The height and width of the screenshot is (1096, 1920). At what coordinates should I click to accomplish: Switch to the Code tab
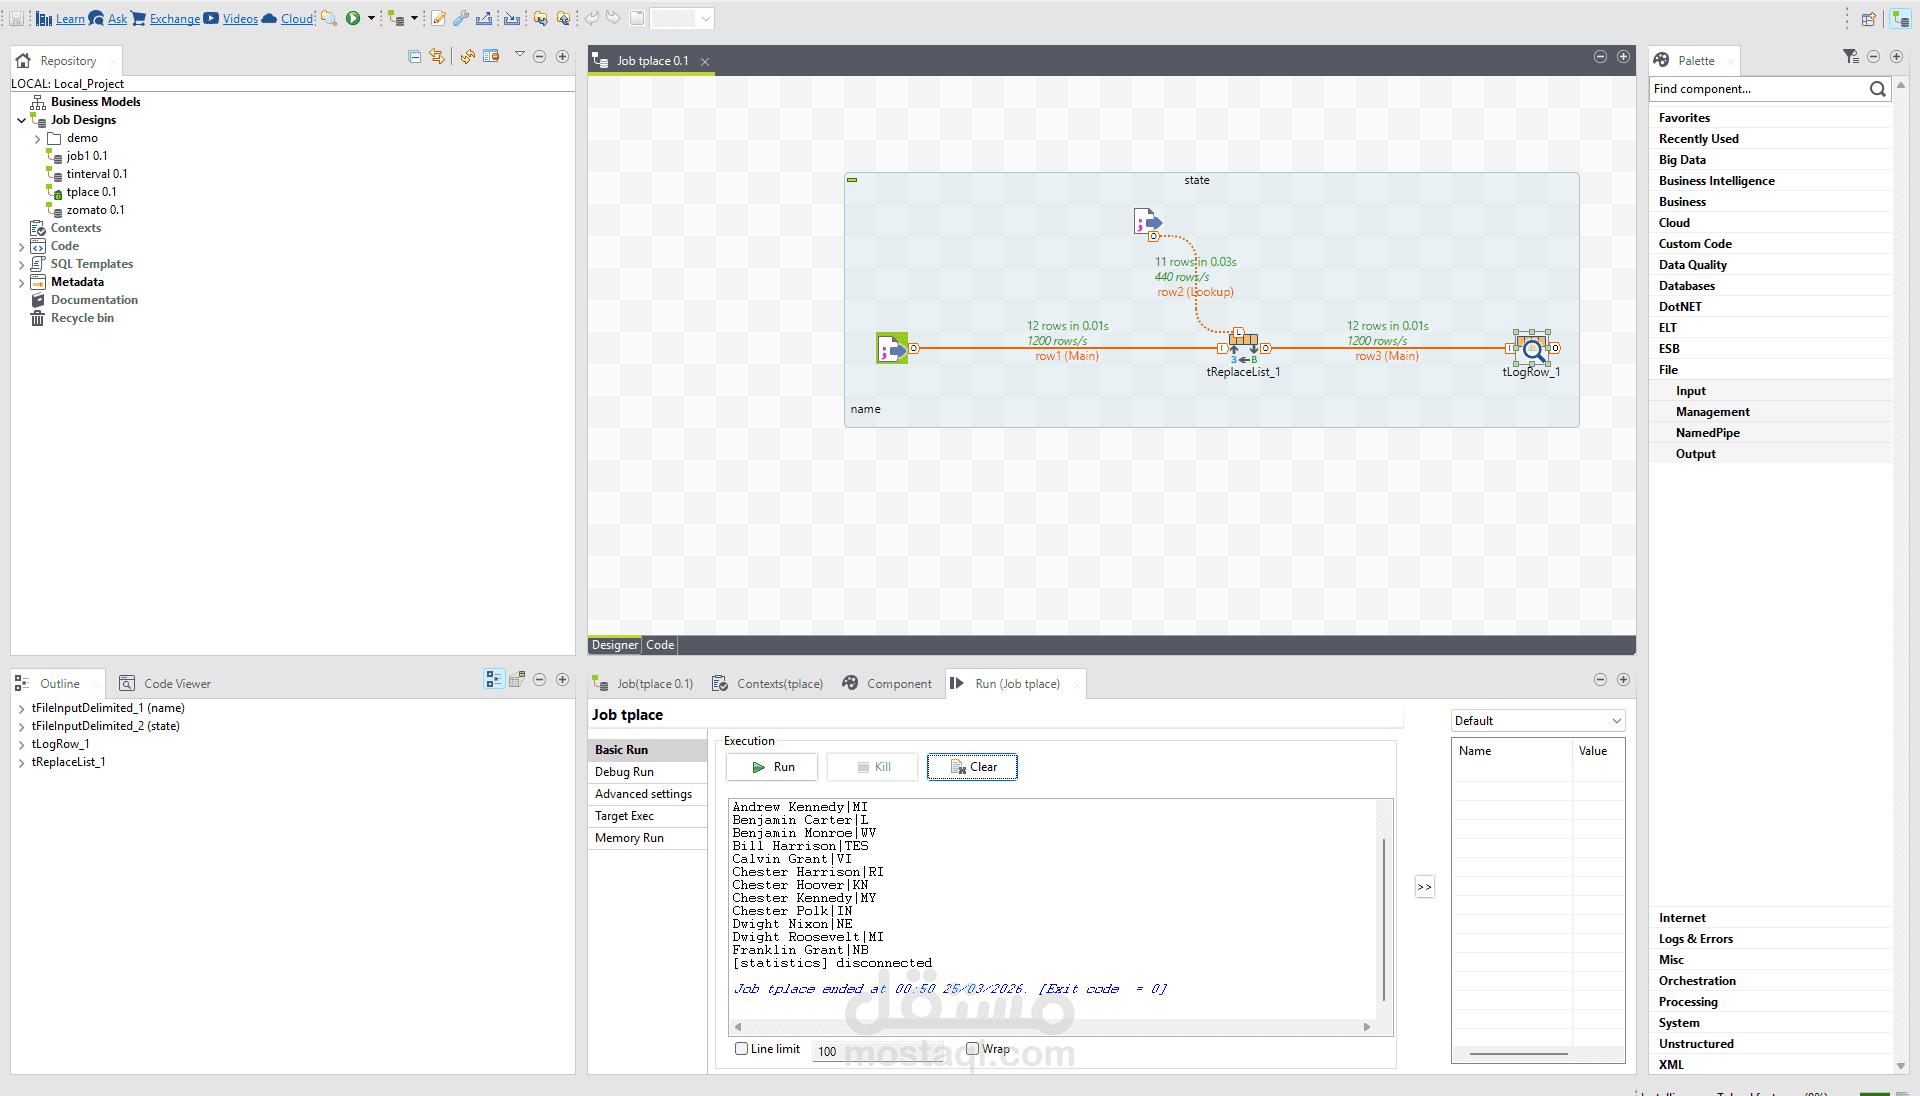tap(660, 645)
